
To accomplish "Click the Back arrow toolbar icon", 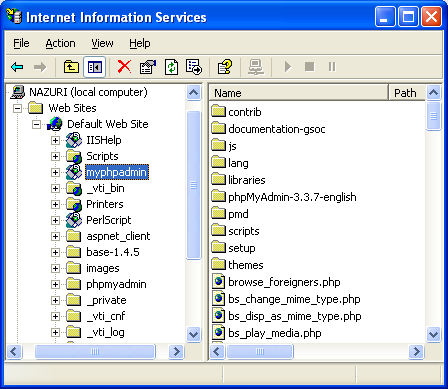I will 17,67.
